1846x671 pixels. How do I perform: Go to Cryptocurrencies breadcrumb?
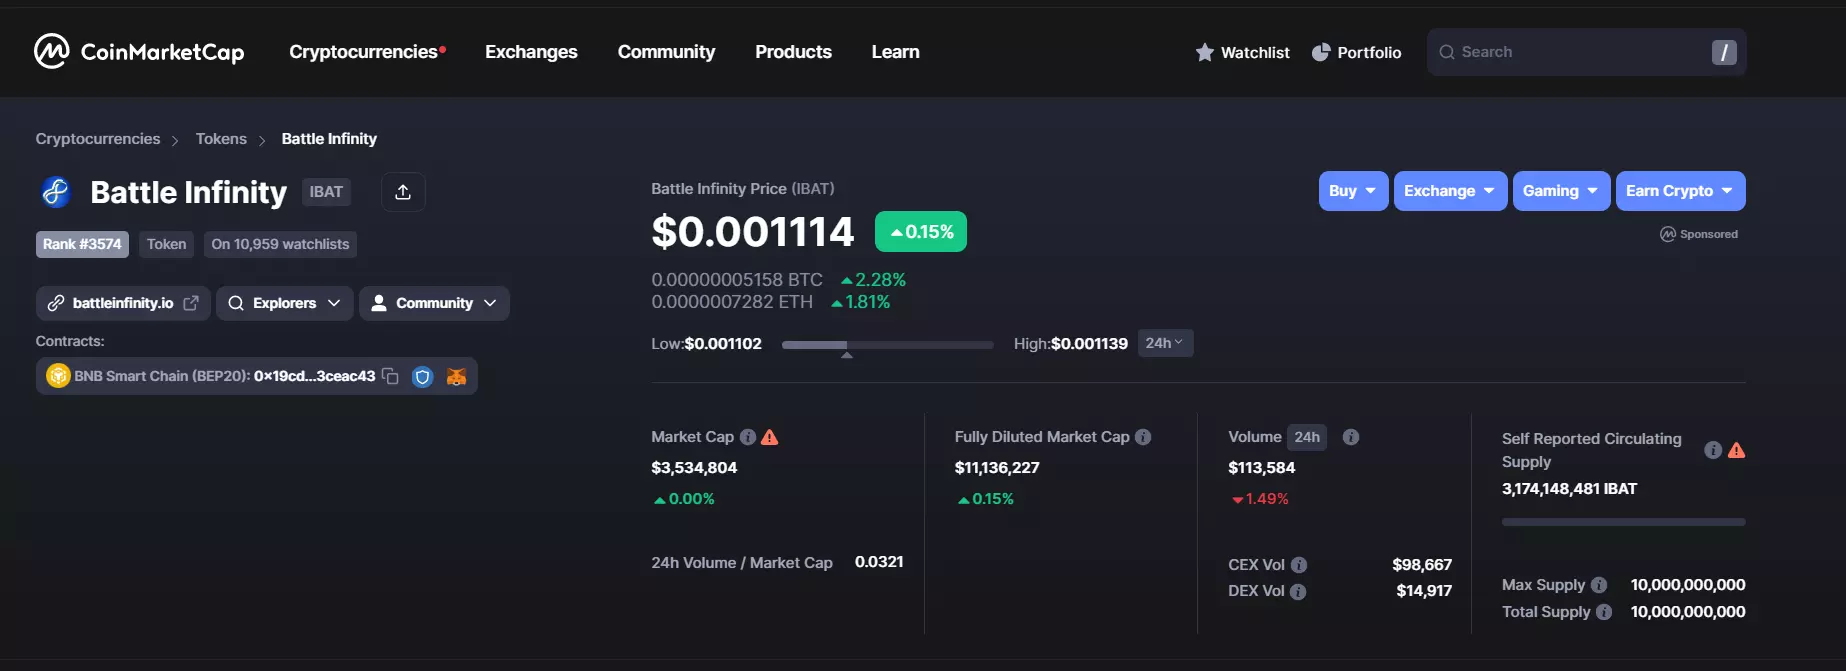[98, 139]
